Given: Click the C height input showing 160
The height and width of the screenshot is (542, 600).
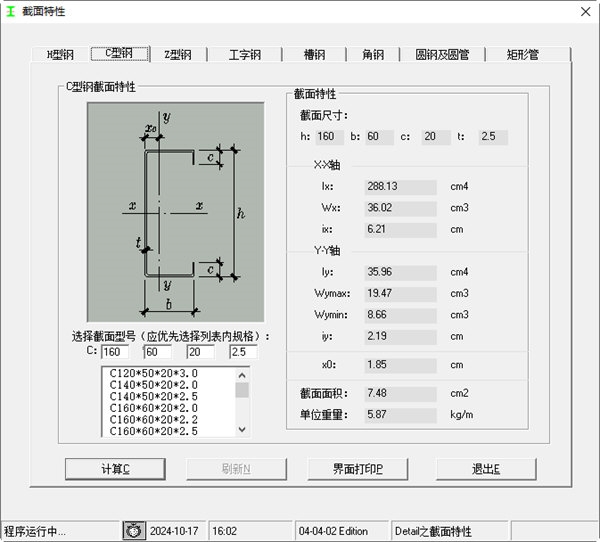Looking at the screenshot, I should coord(115,352).
